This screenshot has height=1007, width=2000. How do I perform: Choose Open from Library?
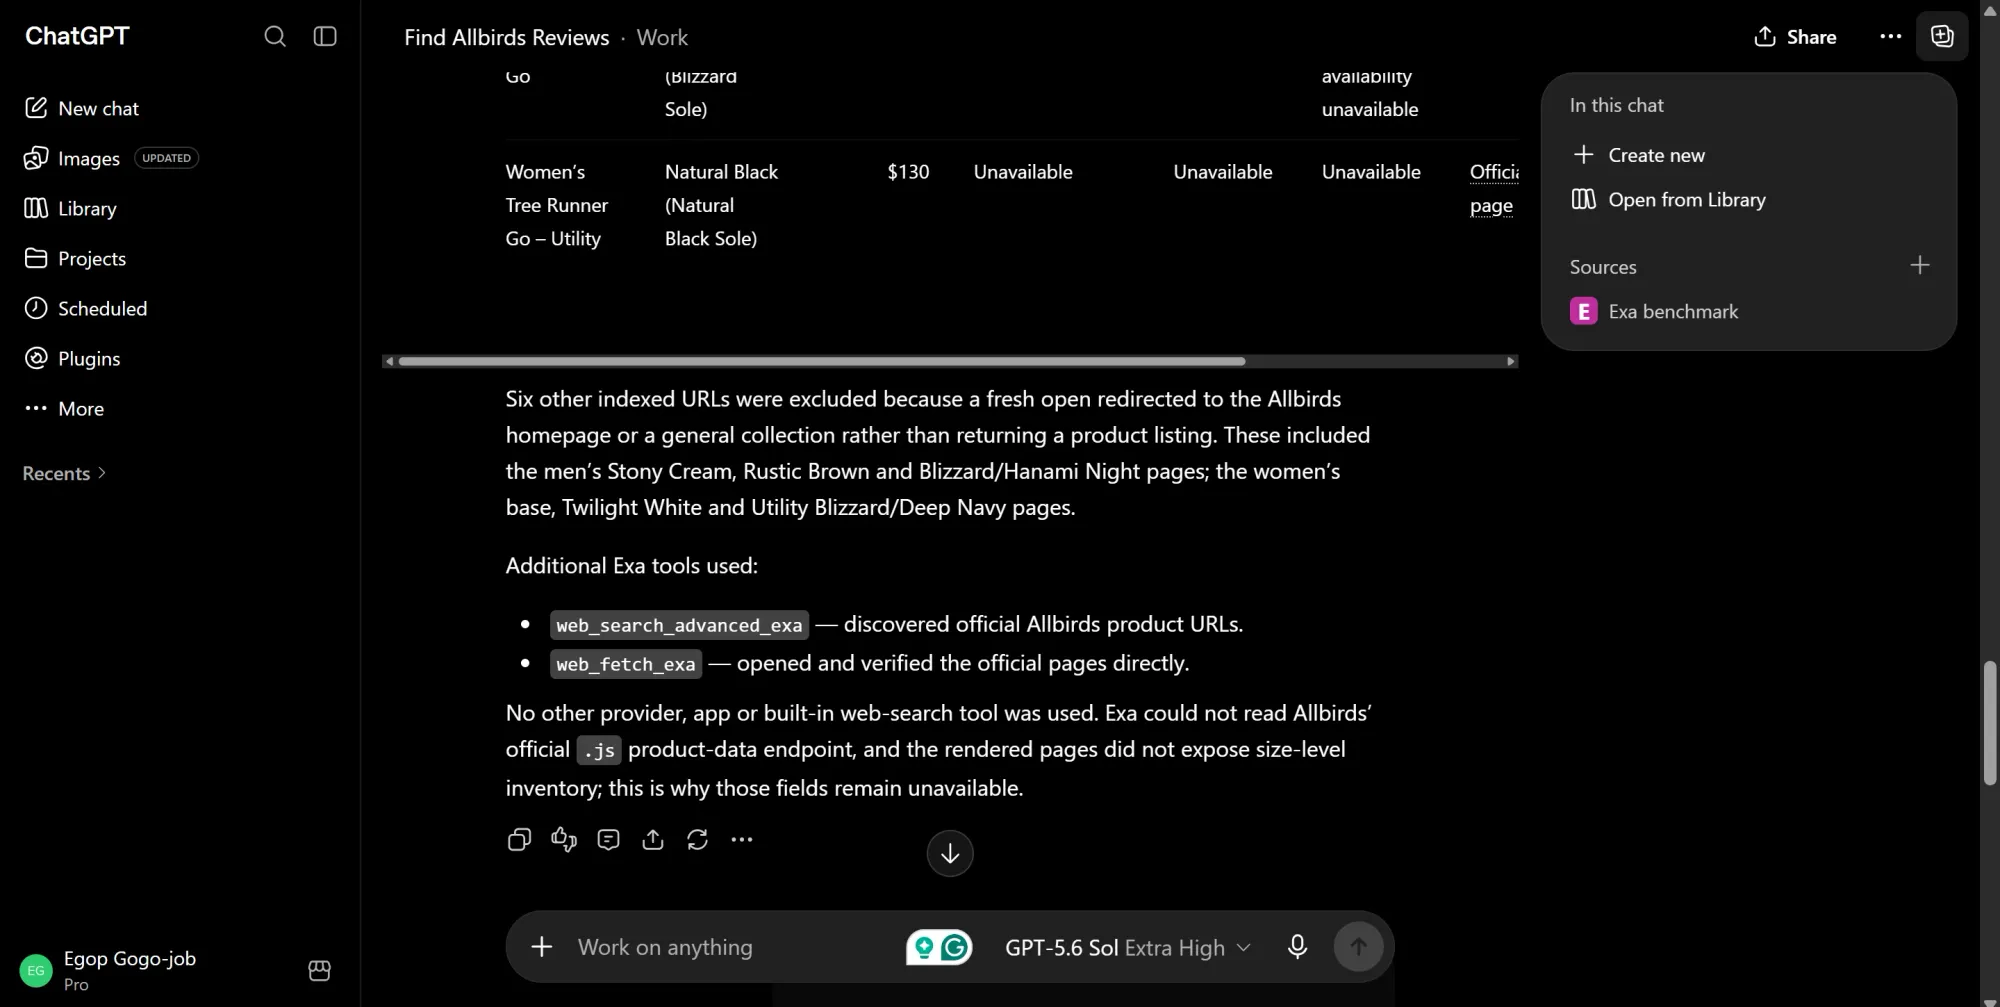point(1669,200)
